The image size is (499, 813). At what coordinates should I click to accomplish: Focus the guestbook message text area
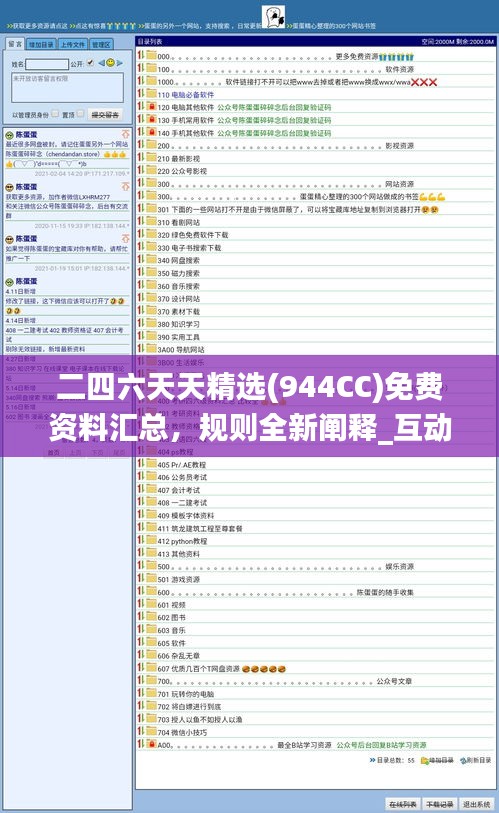[x=67, y=87]
